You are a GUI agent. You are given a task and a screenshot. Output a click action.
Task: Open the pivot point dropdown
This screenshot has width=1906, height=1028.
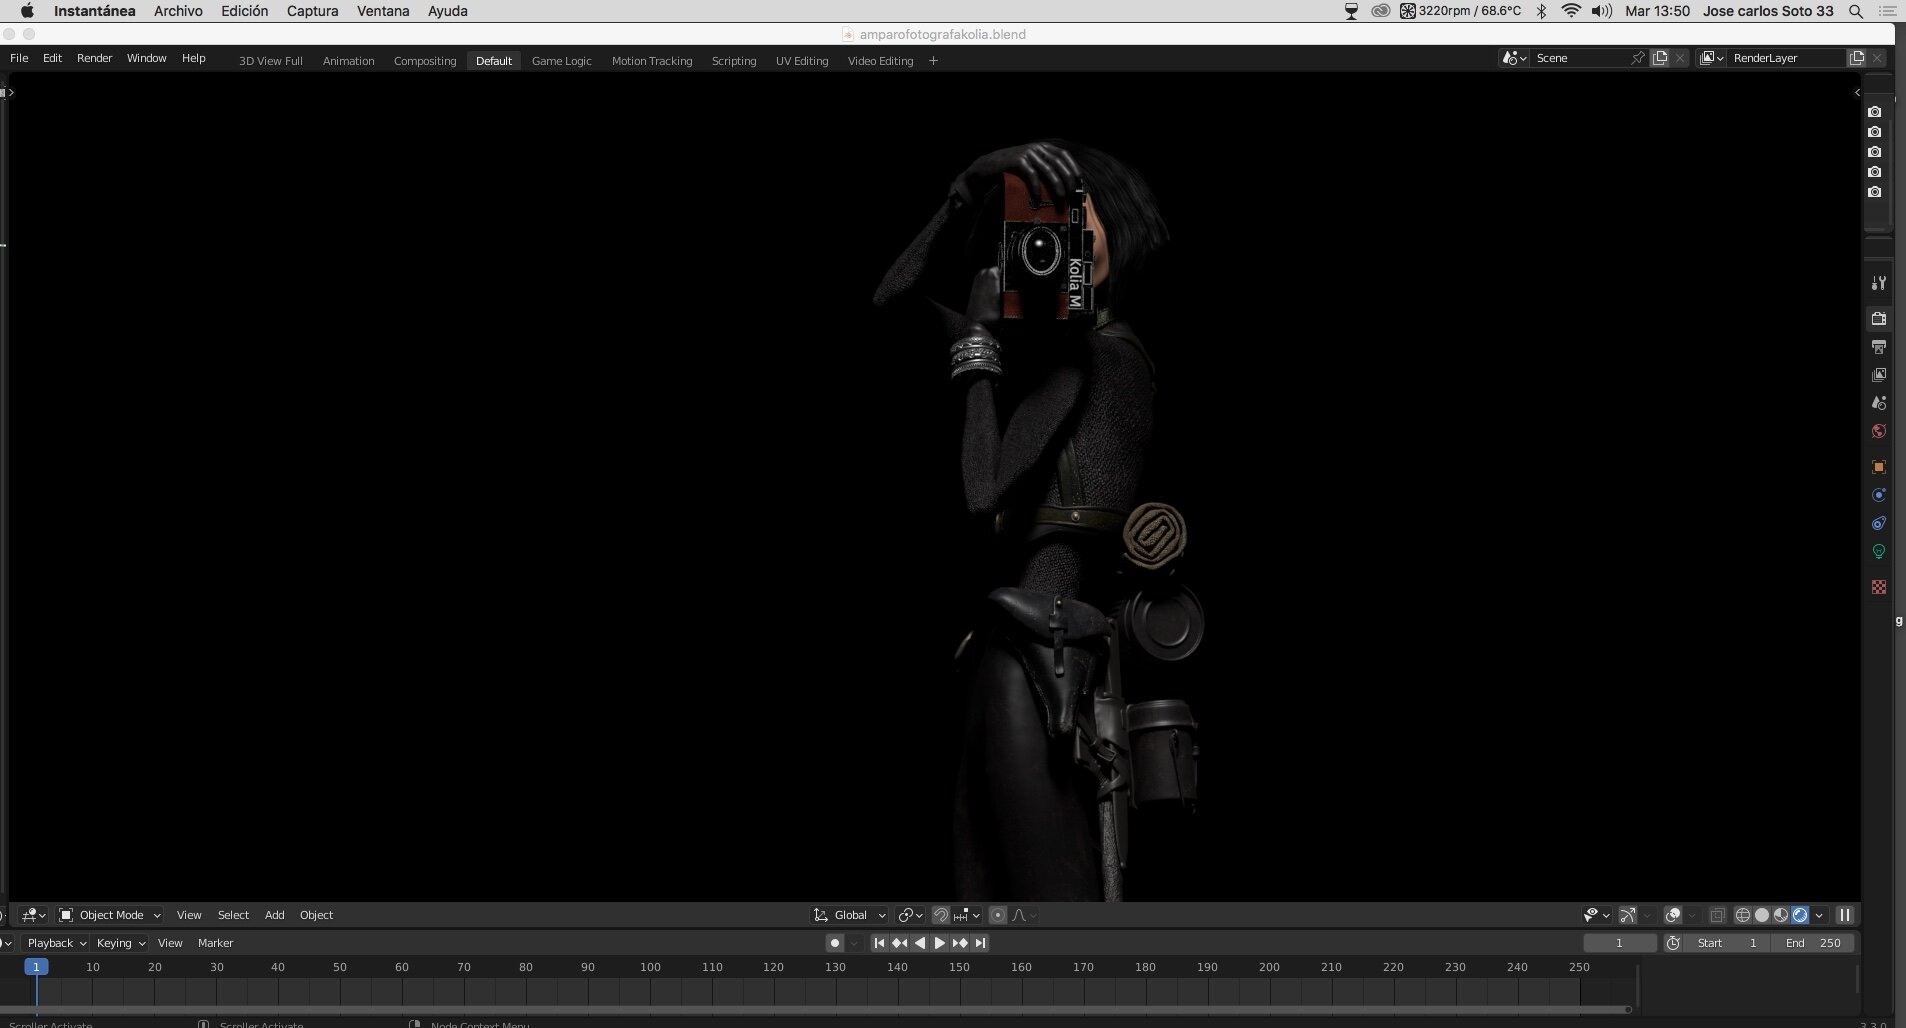click(x=911, y=915)
